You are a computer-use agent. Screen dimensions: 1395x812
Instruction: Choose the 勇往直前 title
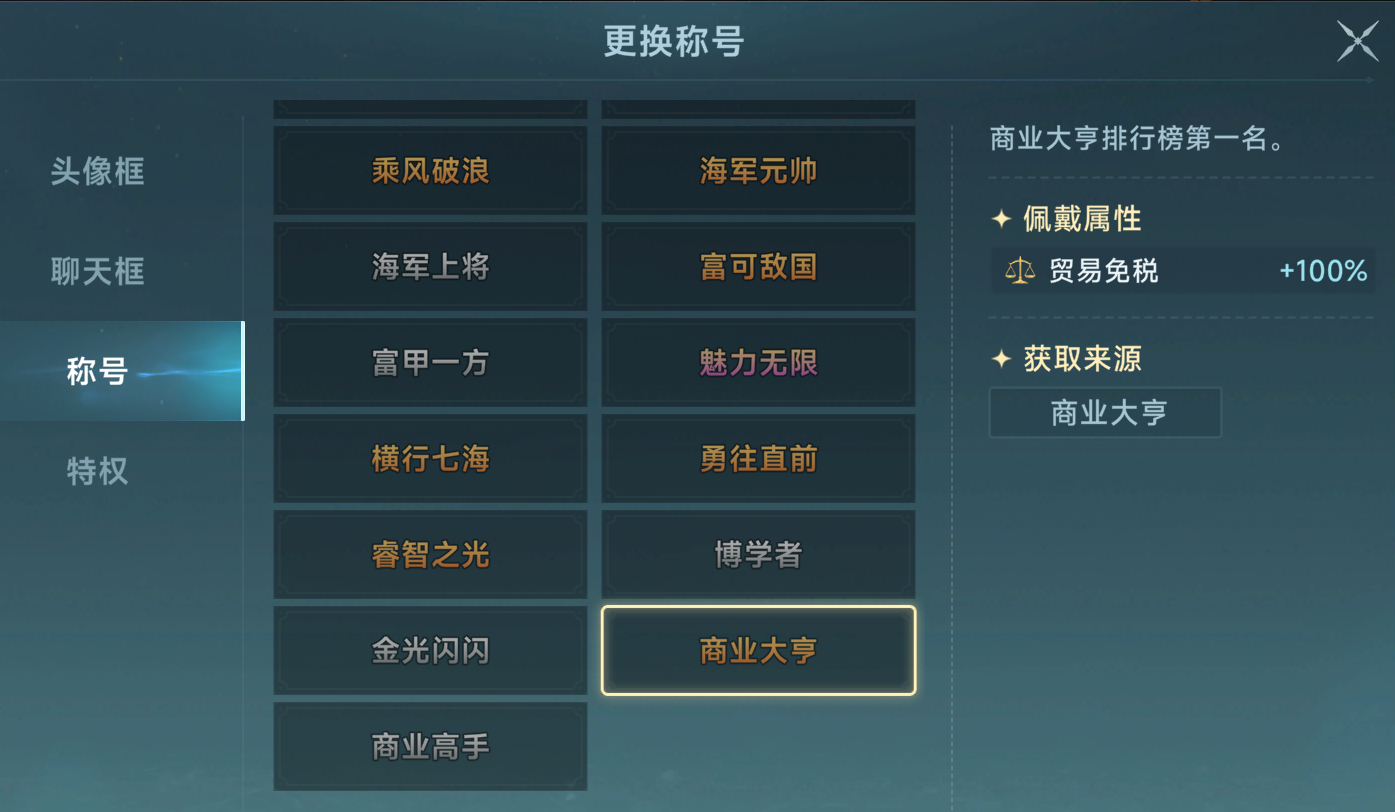pyautogui.click(x=758, y=459)
